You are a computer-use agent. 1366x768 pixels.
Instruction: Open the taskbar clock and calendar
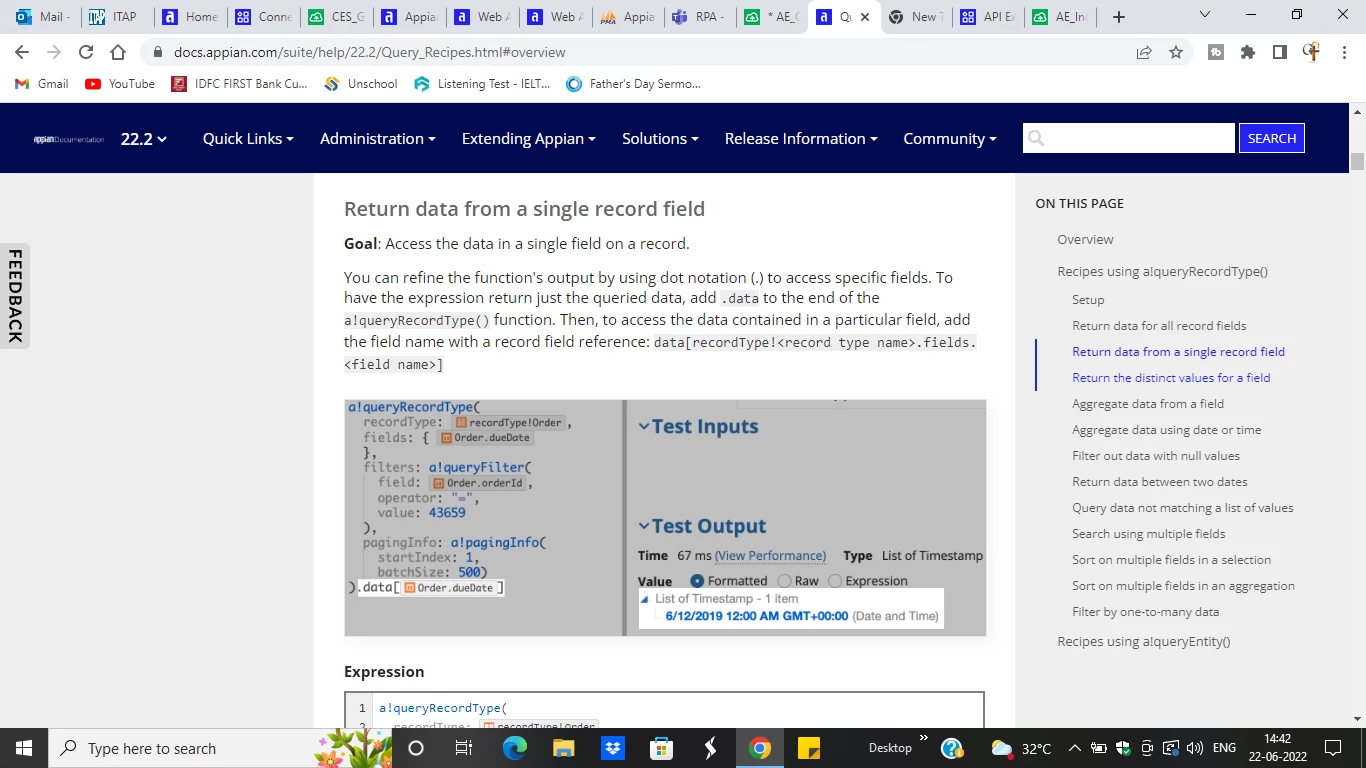tap(1277, 748)
